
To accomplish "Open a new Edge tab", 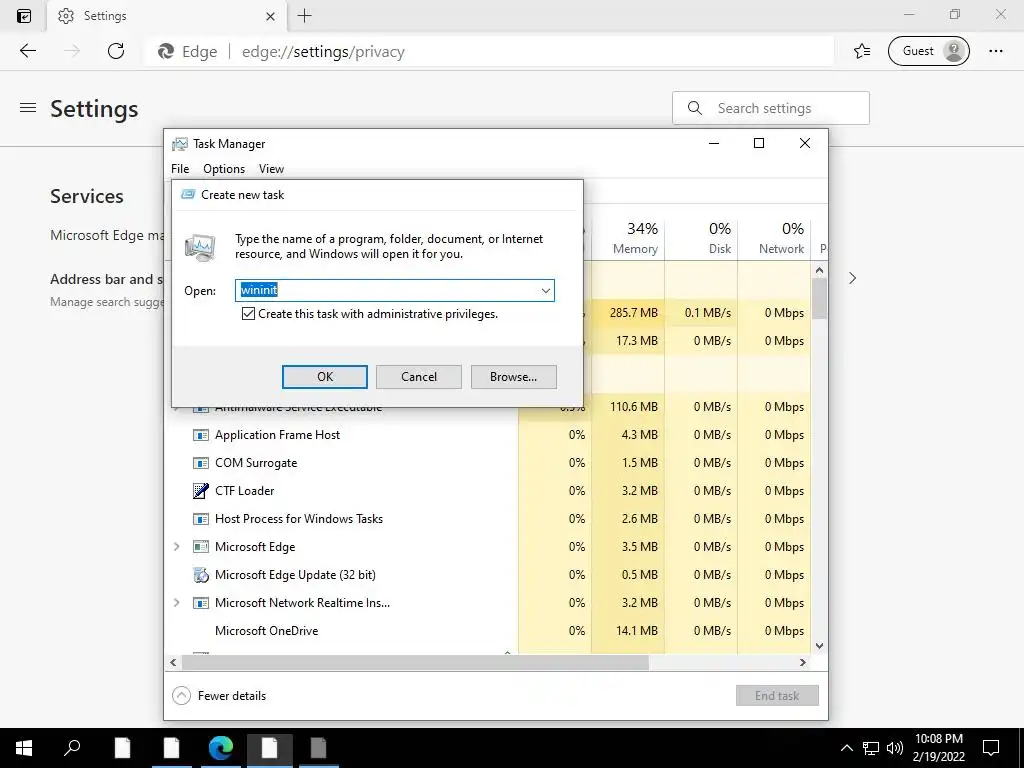I will pyautogui.click(x=304, y=16).
